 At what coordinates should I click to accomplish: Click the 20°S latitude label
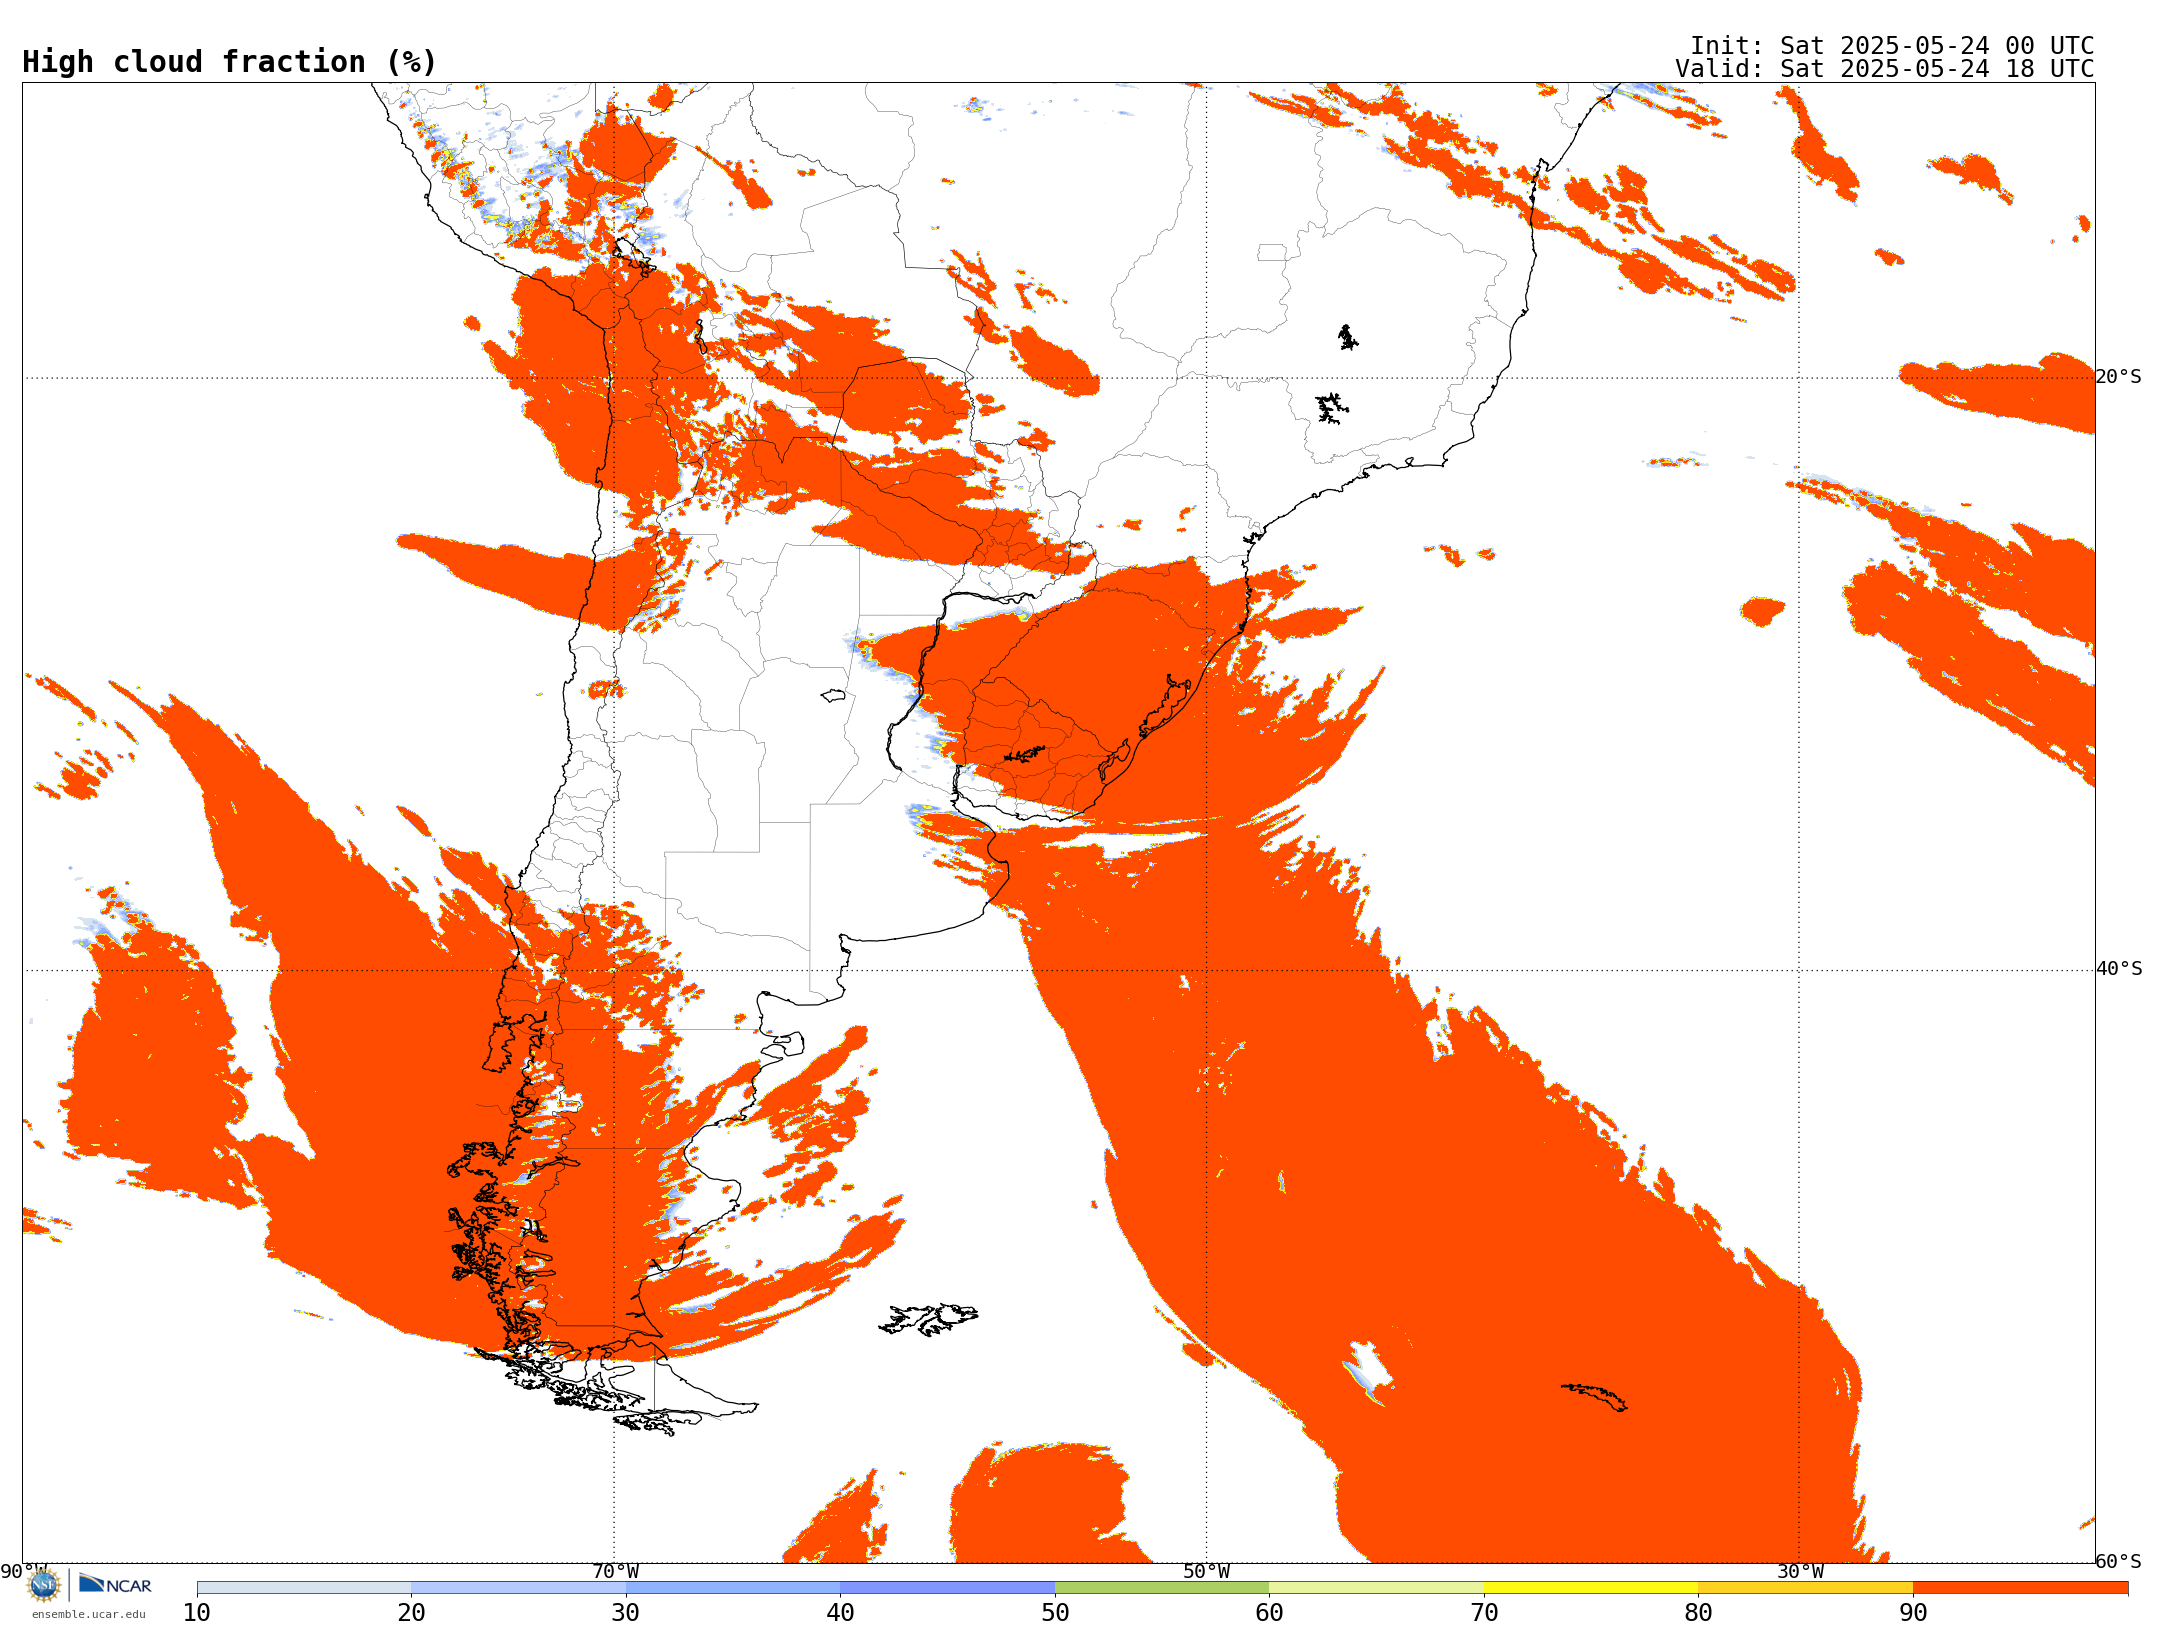tap(2119, 377)
